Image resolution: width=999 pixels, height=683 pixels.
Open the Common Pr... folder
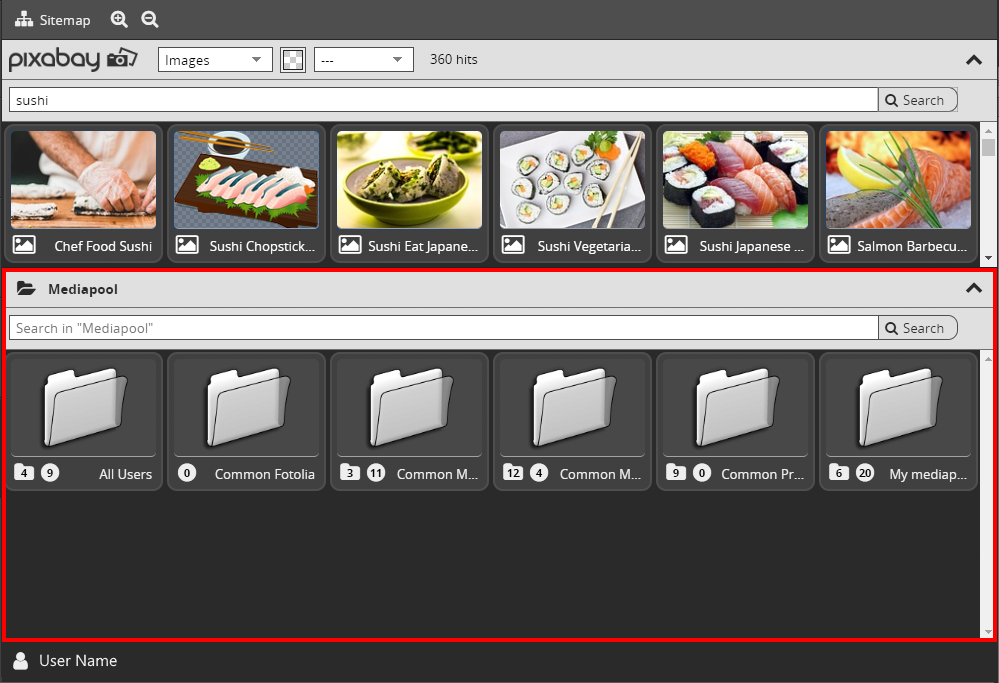pos(736,422)
